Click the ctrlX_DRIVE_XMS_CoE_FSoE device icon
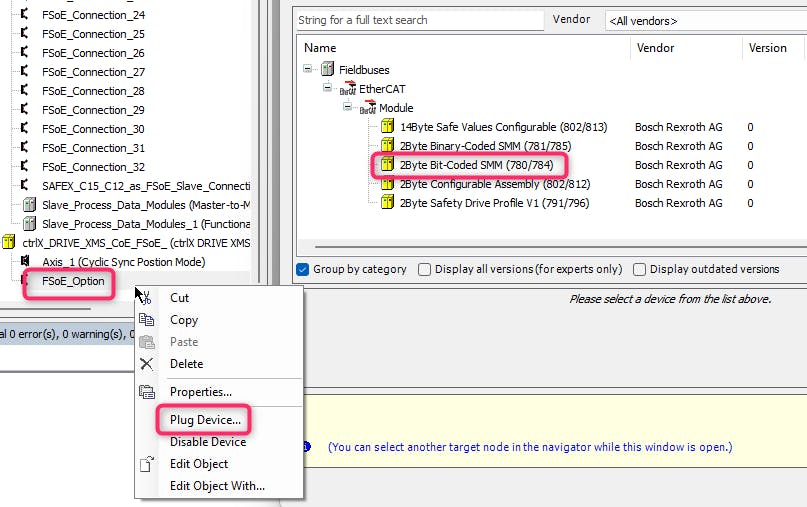 pyautogui.click(x=9, y=243)
